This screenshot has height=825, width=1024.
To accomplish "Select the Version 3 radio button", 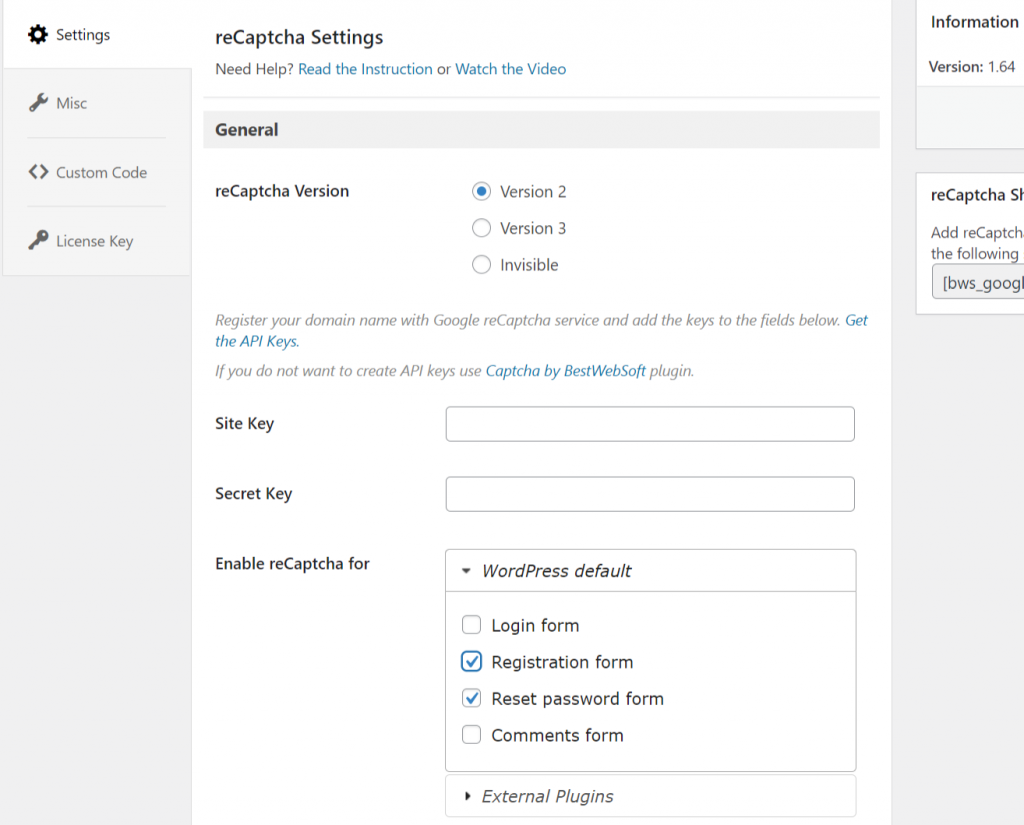I will tap(481, 228).
